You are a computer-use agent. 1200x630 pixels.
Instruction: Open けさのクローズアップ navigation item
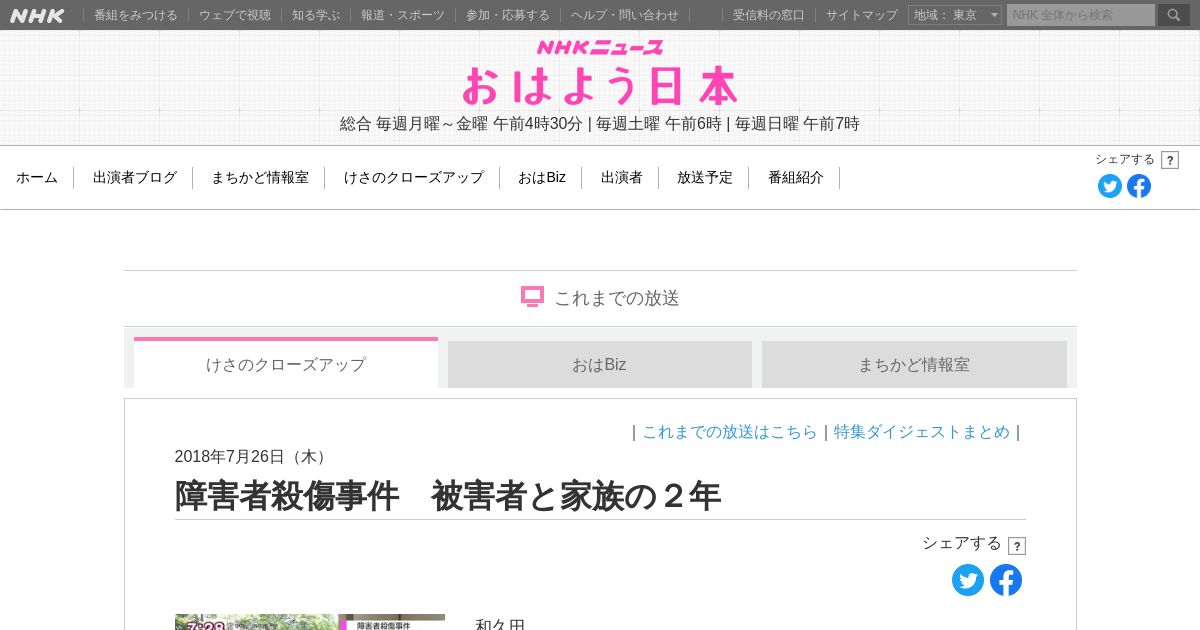click(414, 177)
